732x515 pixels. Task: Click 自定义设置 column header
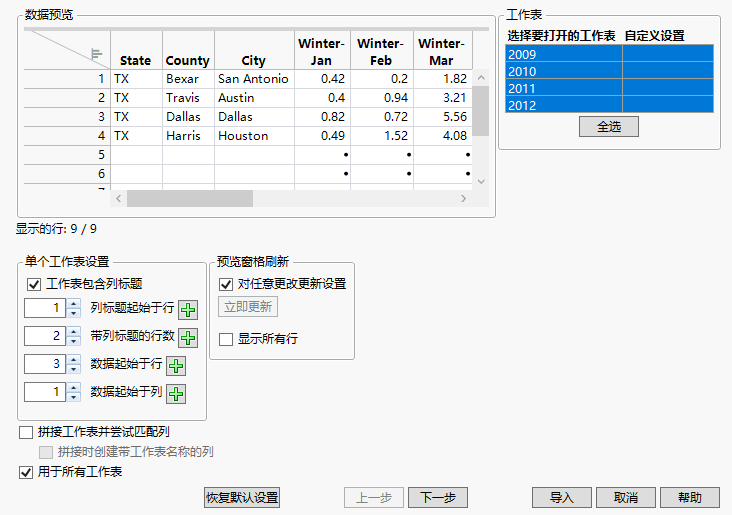pos(655,36)
